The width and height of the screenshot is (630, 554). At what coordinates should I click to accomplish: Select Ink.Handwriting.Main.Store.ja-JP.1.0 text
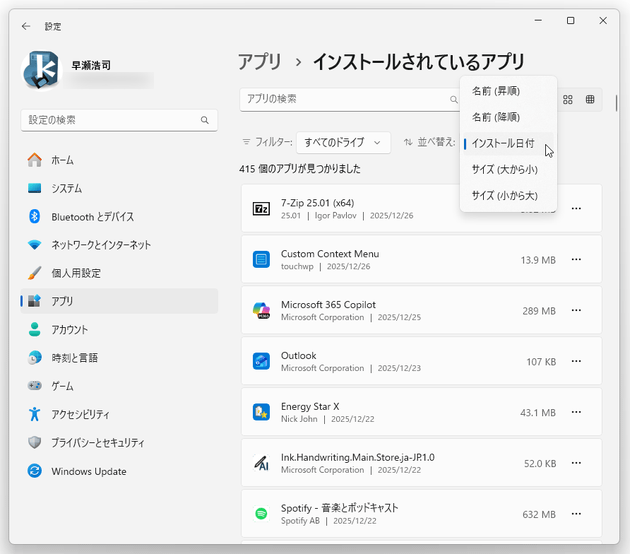[358, 458]
